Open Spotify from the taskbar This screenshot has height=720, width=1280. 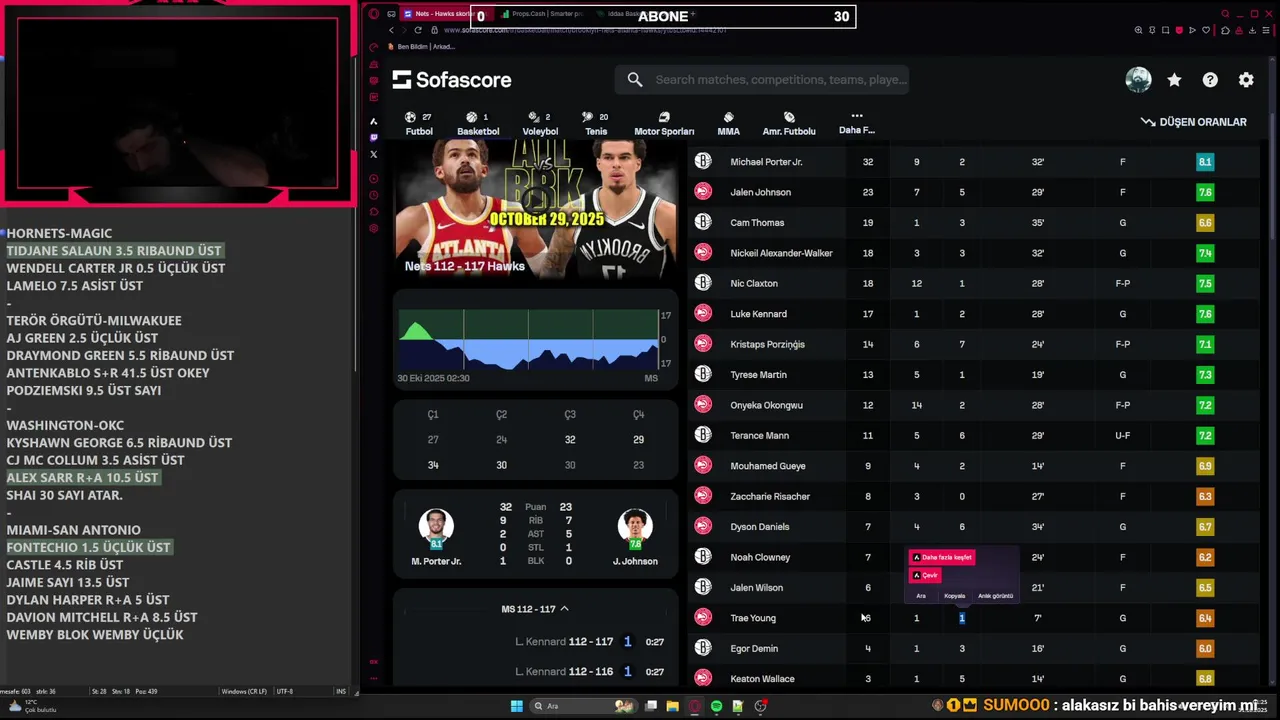[x=716, y=706]
